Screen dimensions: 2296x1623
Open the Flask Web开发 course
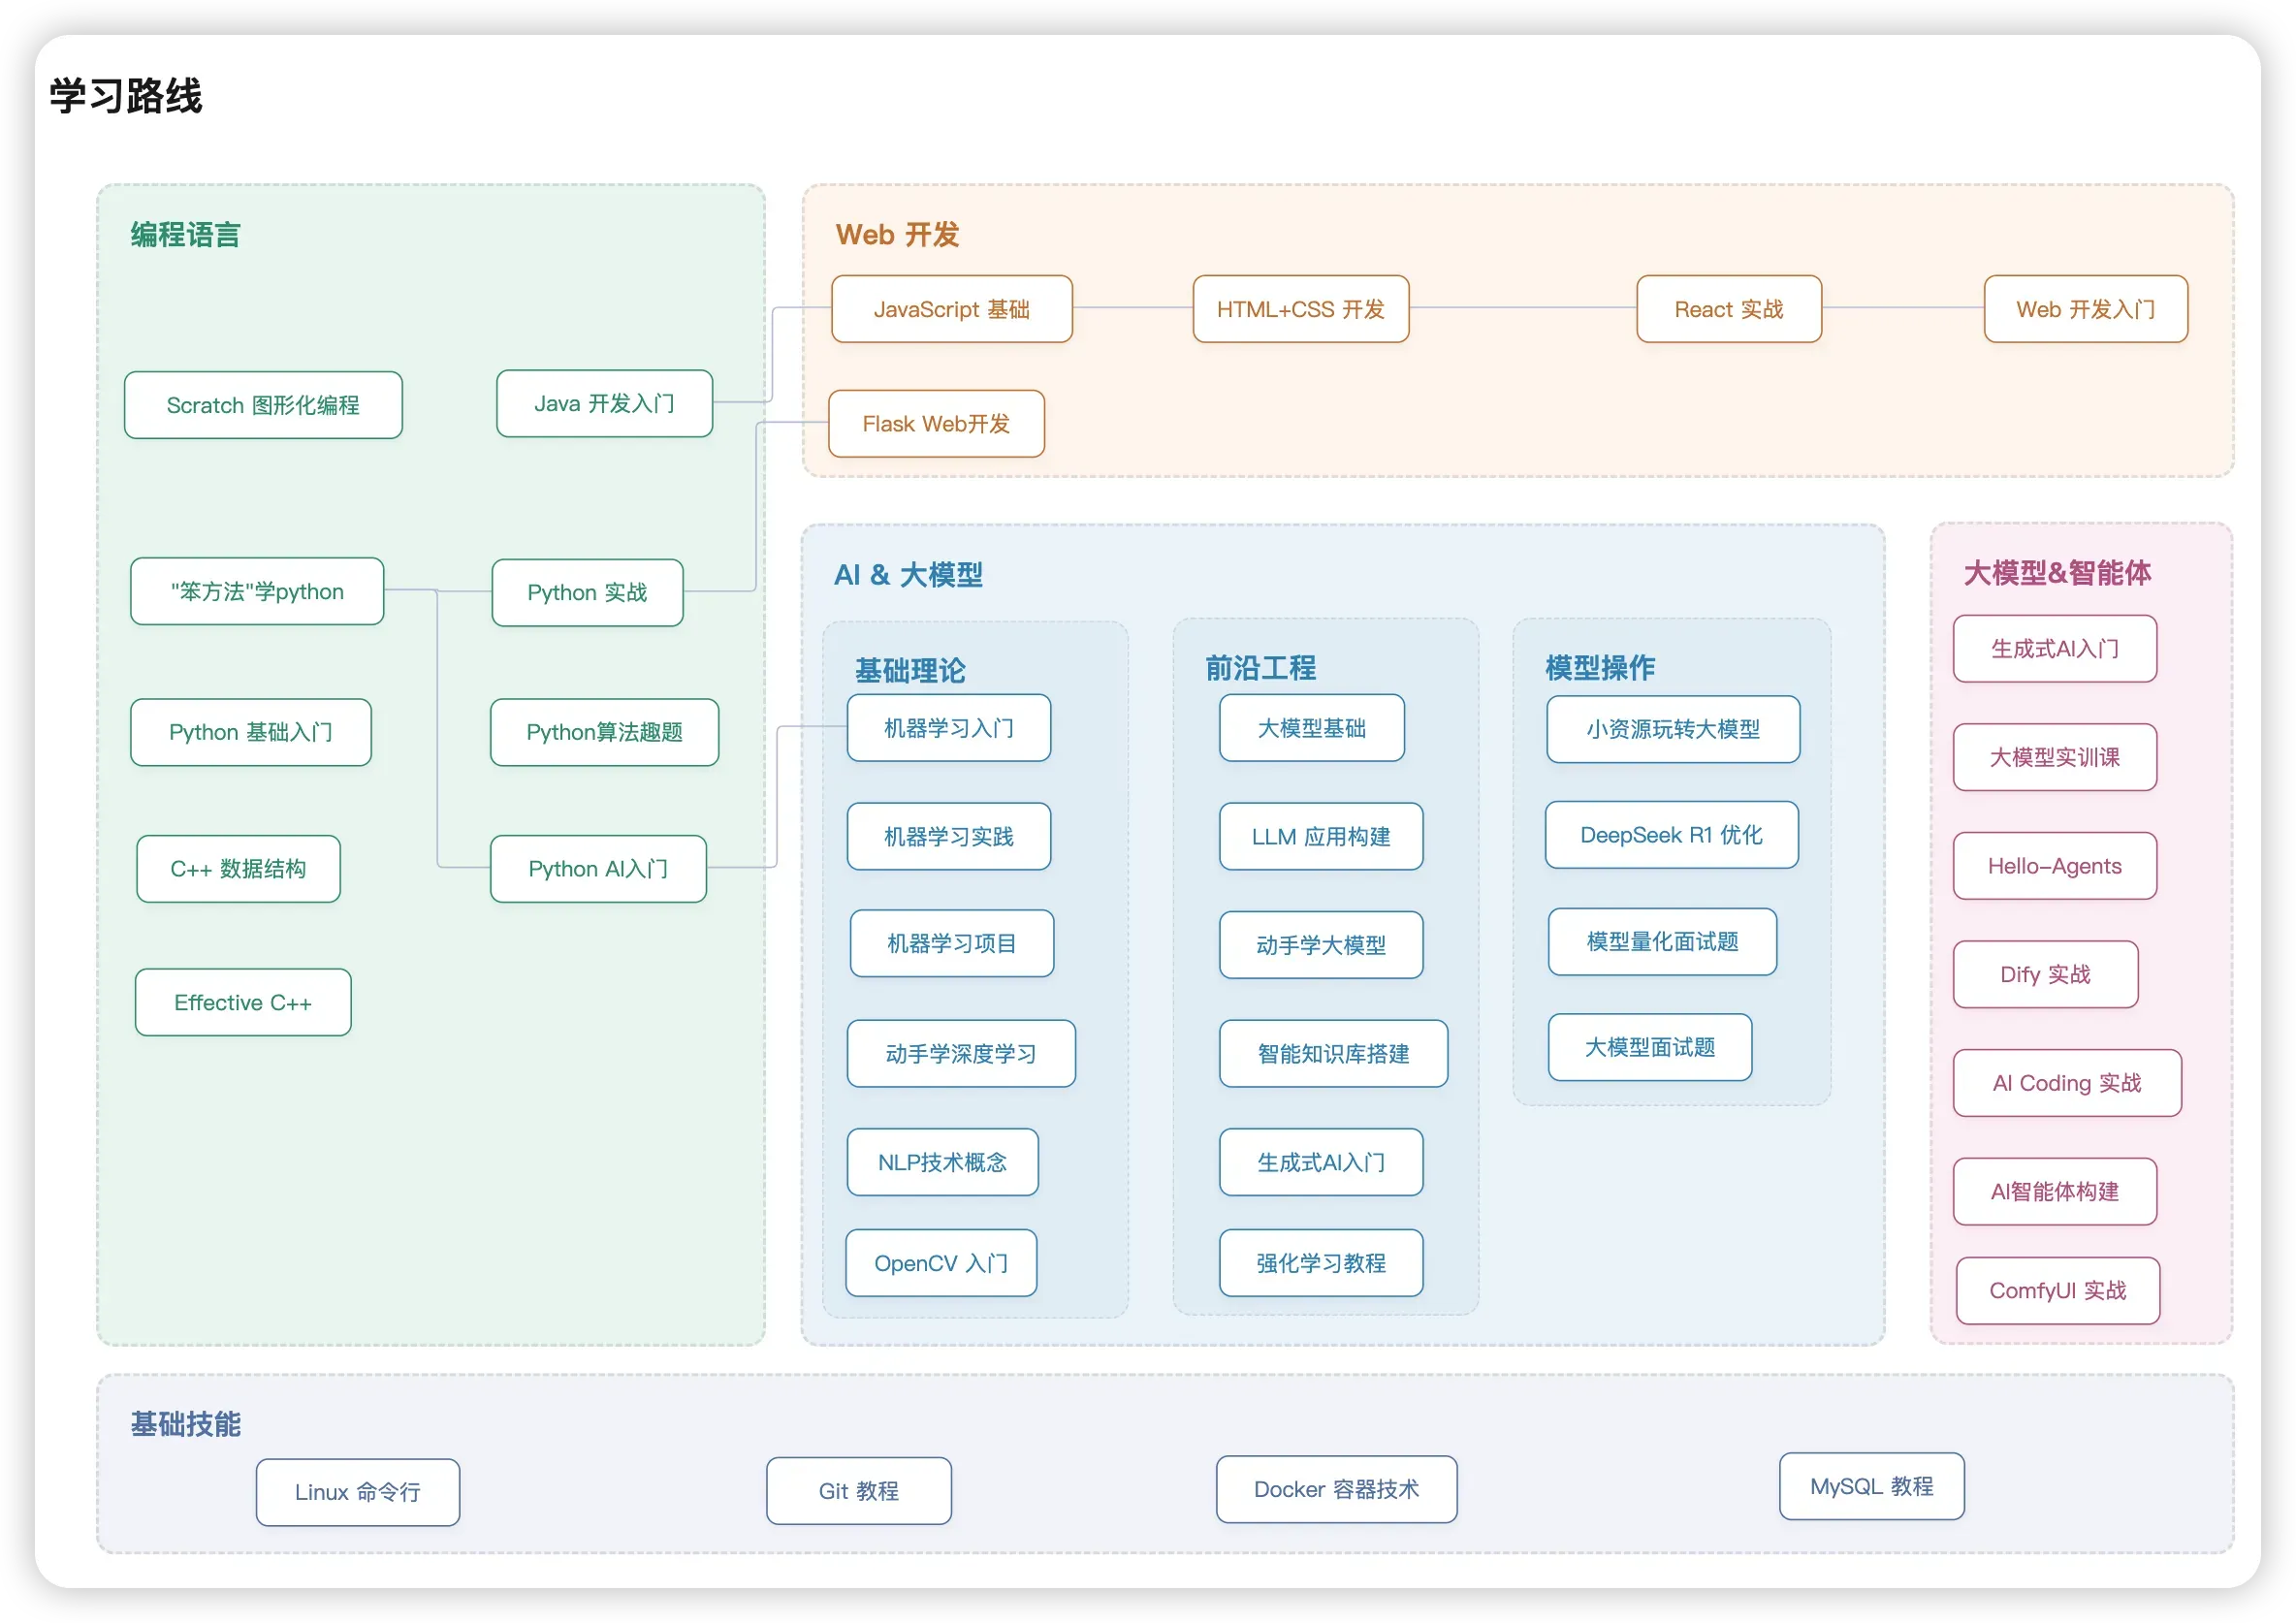pos(936,424)
